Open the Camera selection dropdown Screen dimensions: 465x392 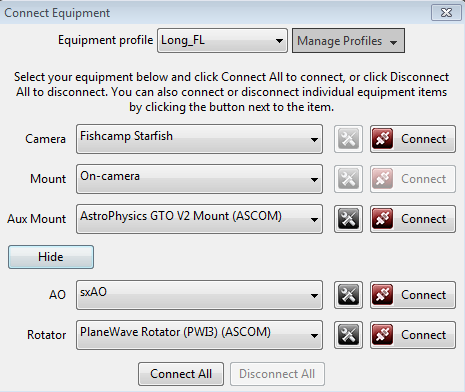199,139
